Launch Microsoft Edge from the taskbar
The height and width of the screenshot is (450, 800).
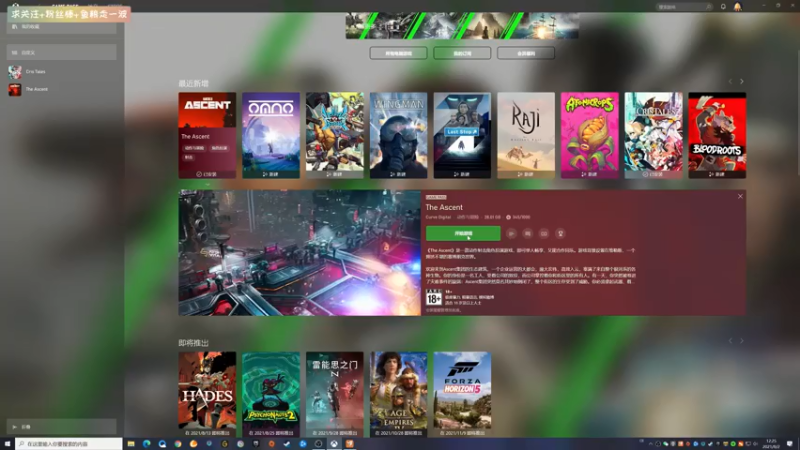(x=146, y=444)
